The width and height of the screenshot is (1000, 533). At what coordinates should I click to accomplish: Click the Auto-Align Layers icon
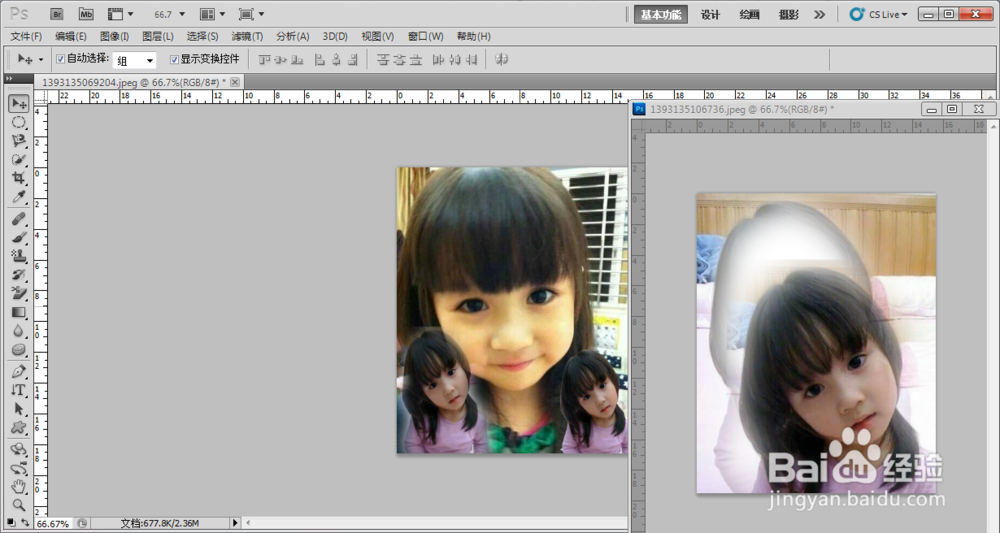coord(502,59)
